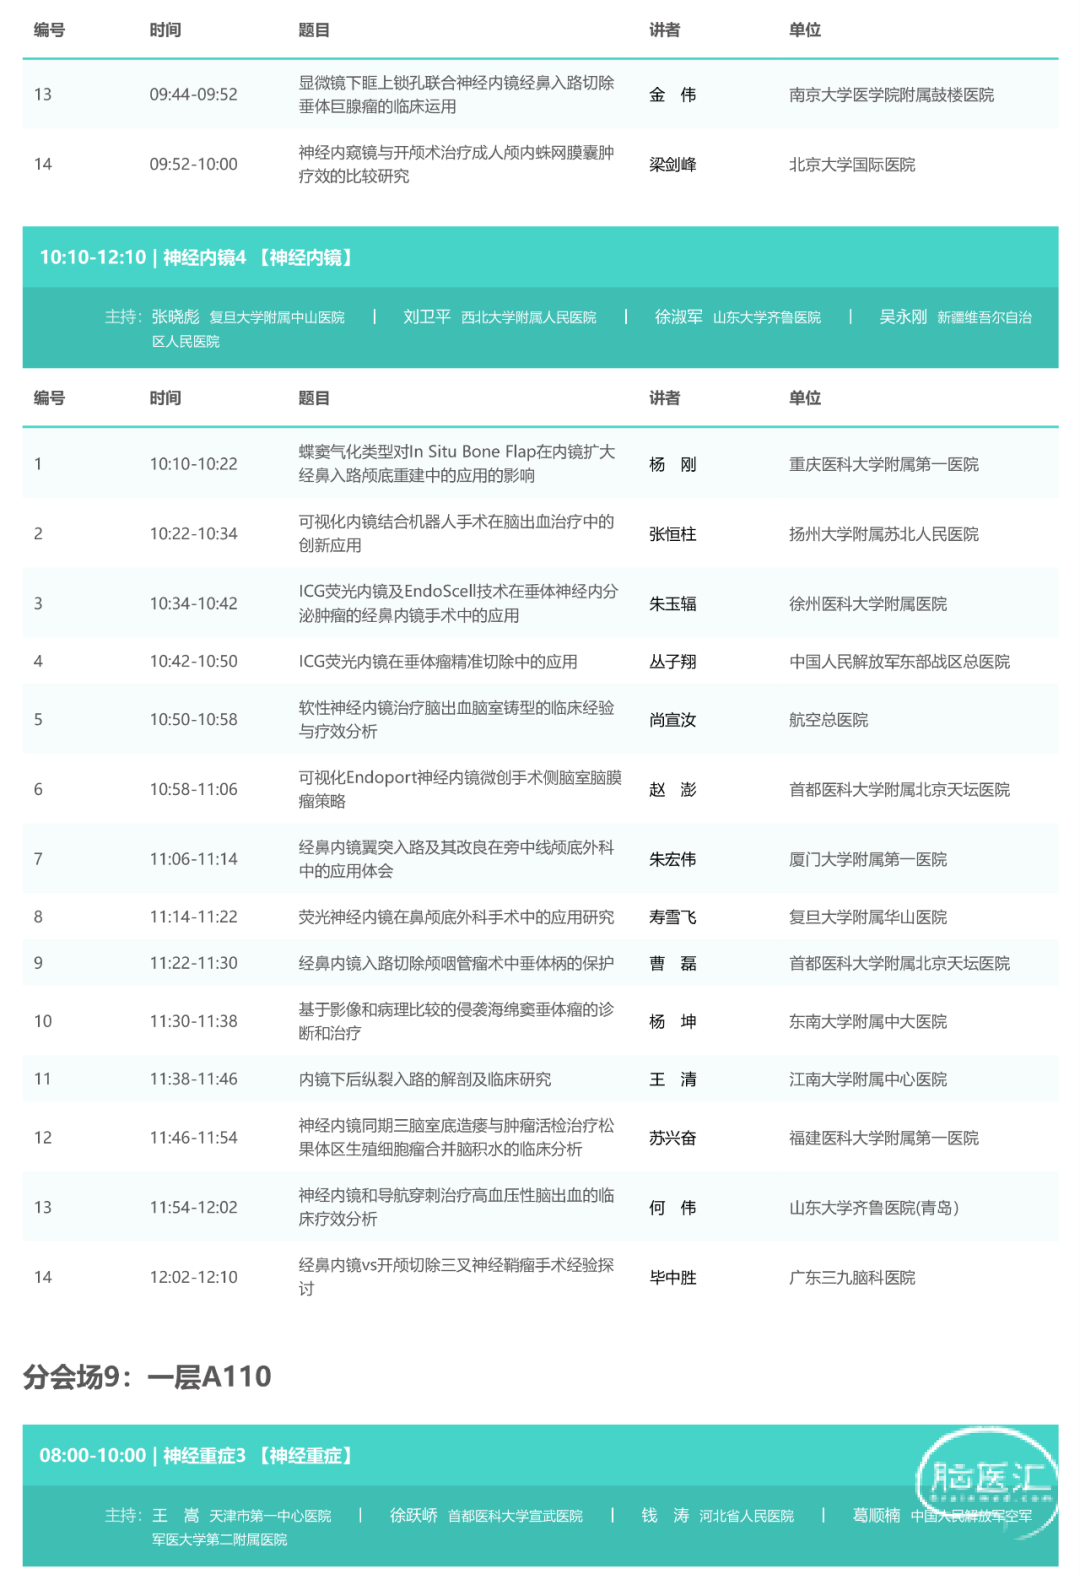Select speaker 朱玉辐

673,605
